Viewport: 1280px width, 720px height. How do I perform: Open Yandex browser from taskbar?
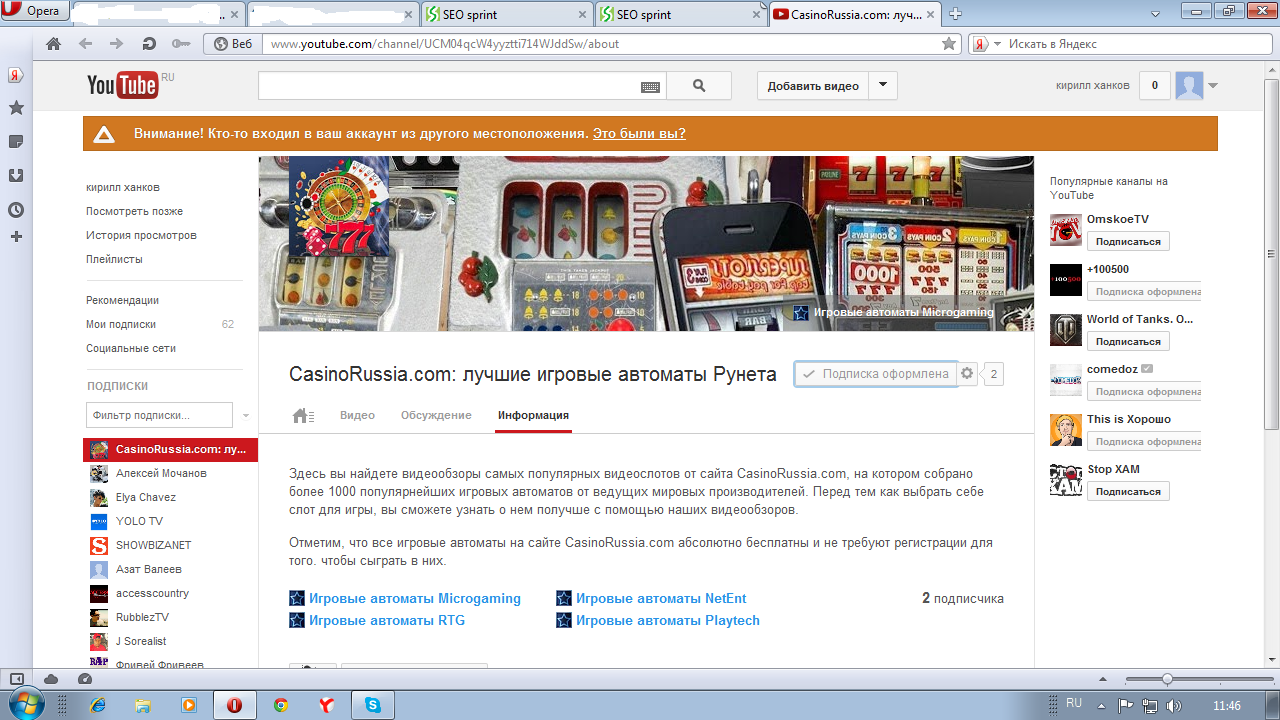[327, 705]
